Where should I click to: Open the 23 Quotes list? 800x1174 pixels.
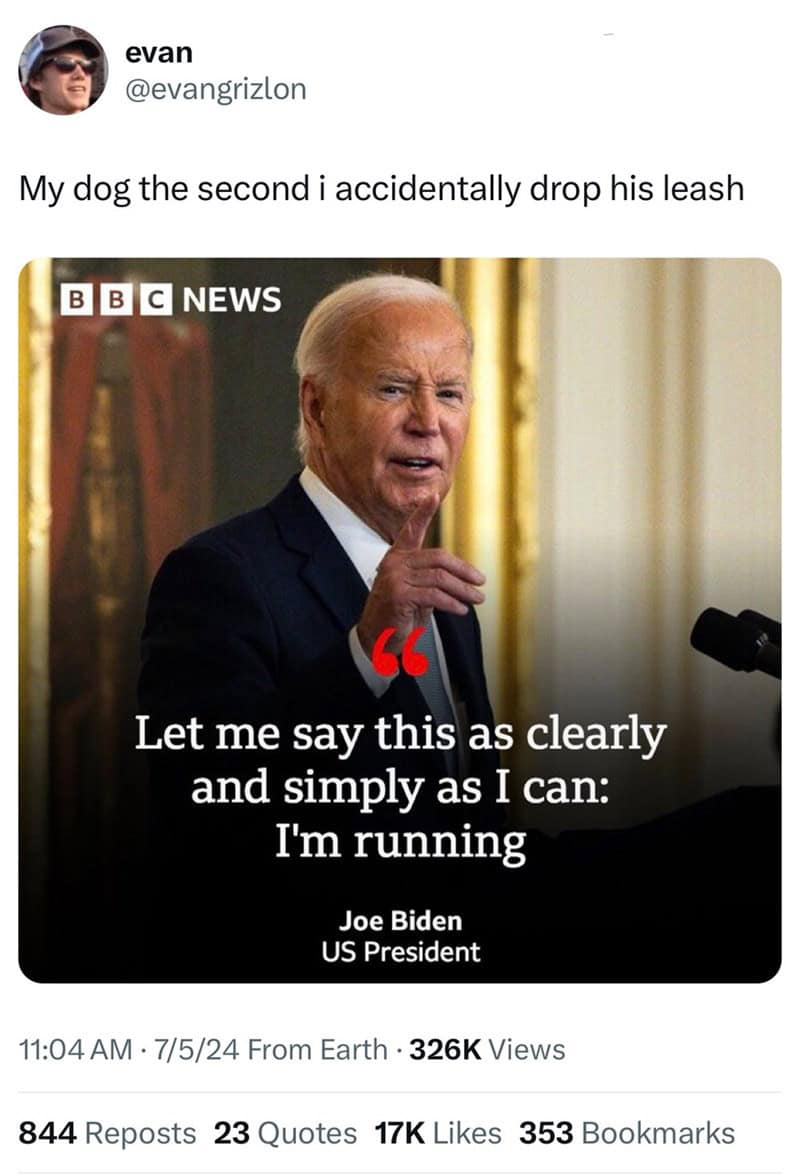click(x=285, y=1133)
